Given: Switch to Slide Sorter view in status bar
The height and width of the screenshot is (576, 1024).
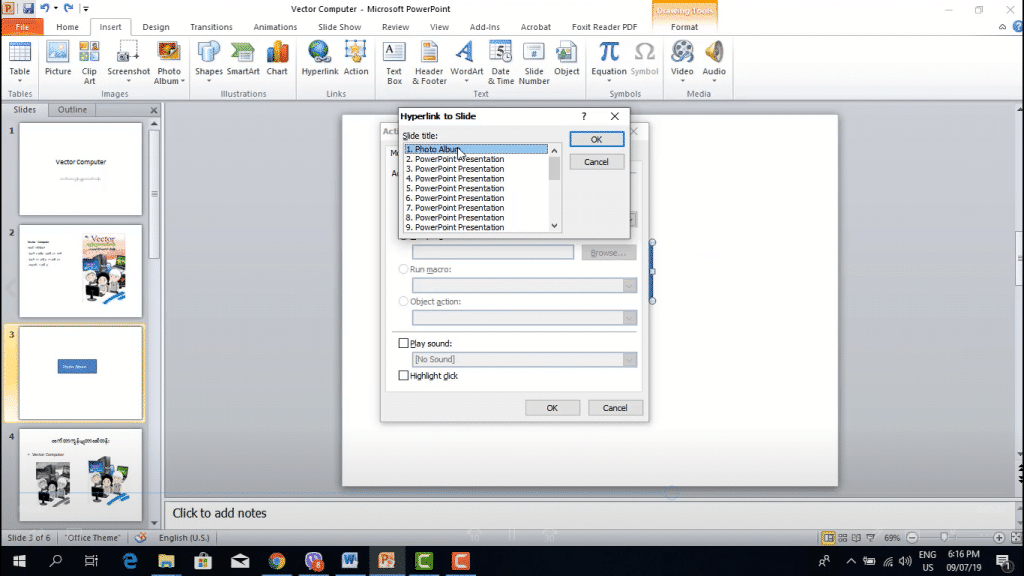Looking at the screenshot, I should click(842, 537).
